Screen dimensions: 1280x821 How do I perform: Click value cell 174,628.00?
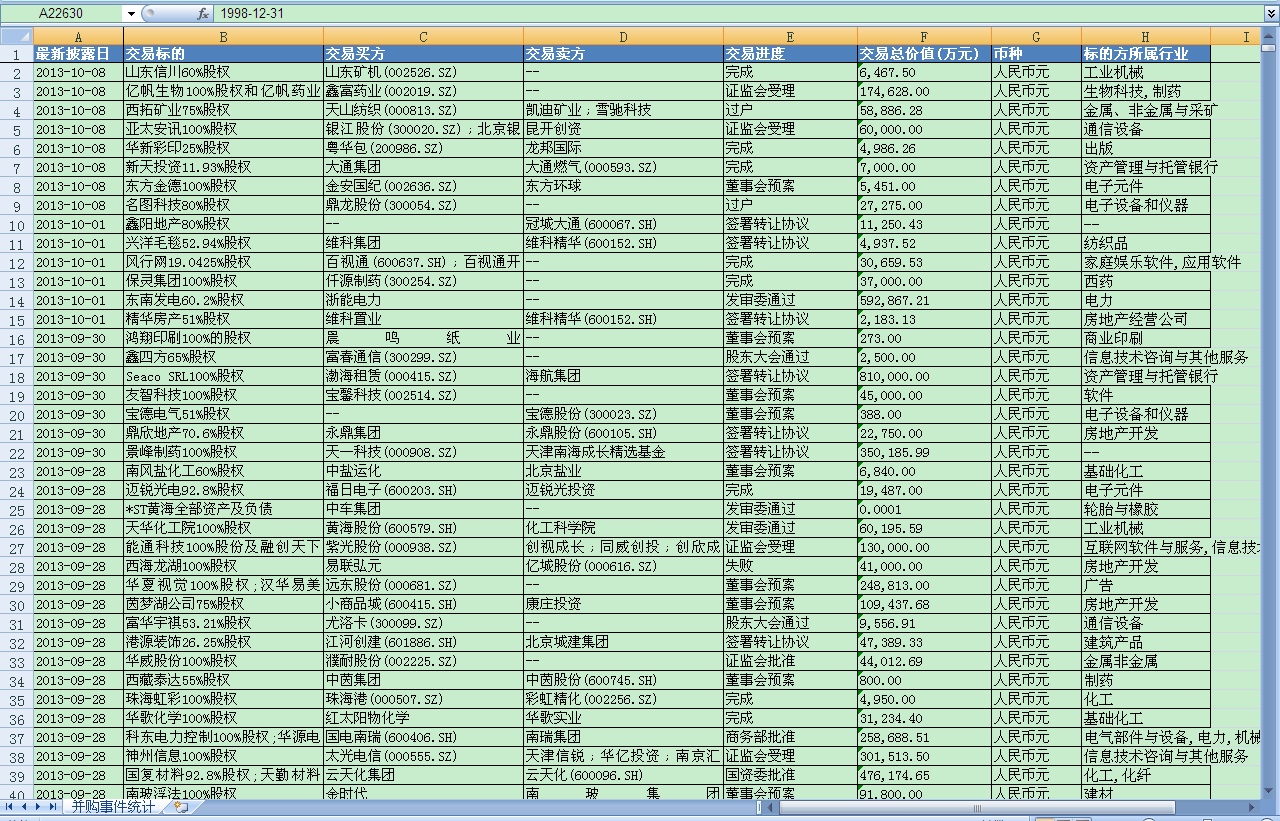click(x=924, y=92)
